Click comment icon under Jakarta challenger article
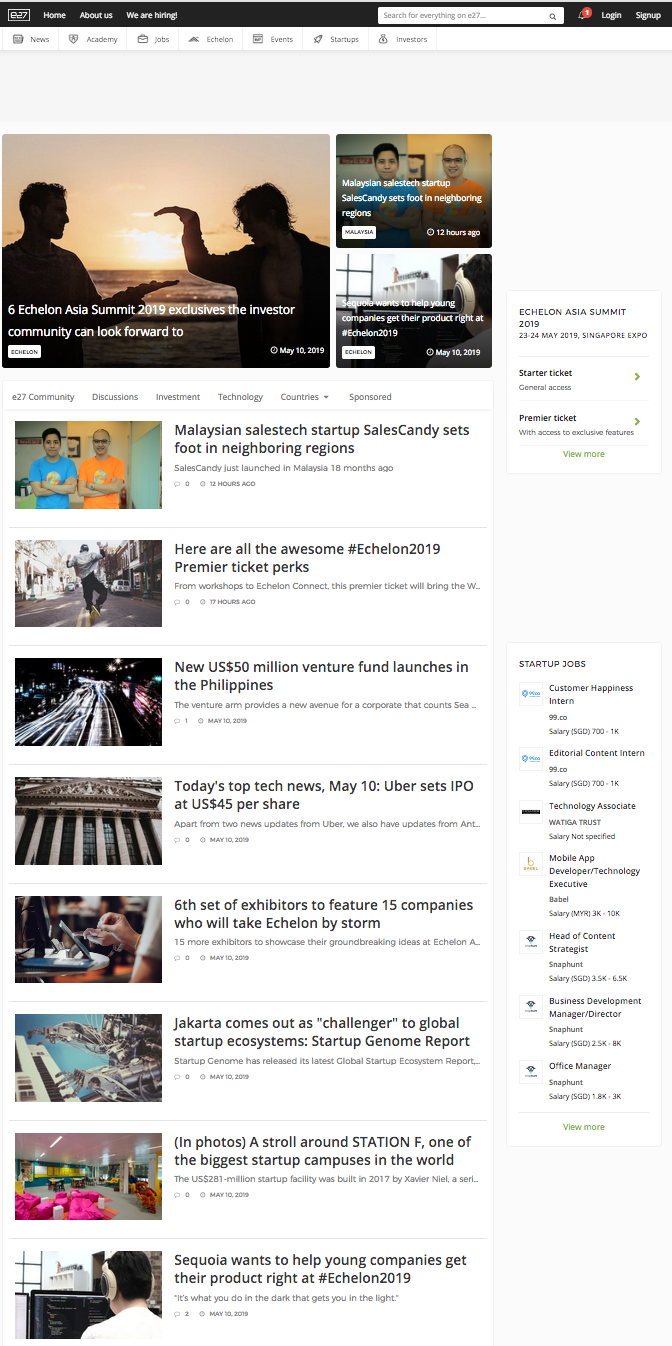 [177, 1077]
